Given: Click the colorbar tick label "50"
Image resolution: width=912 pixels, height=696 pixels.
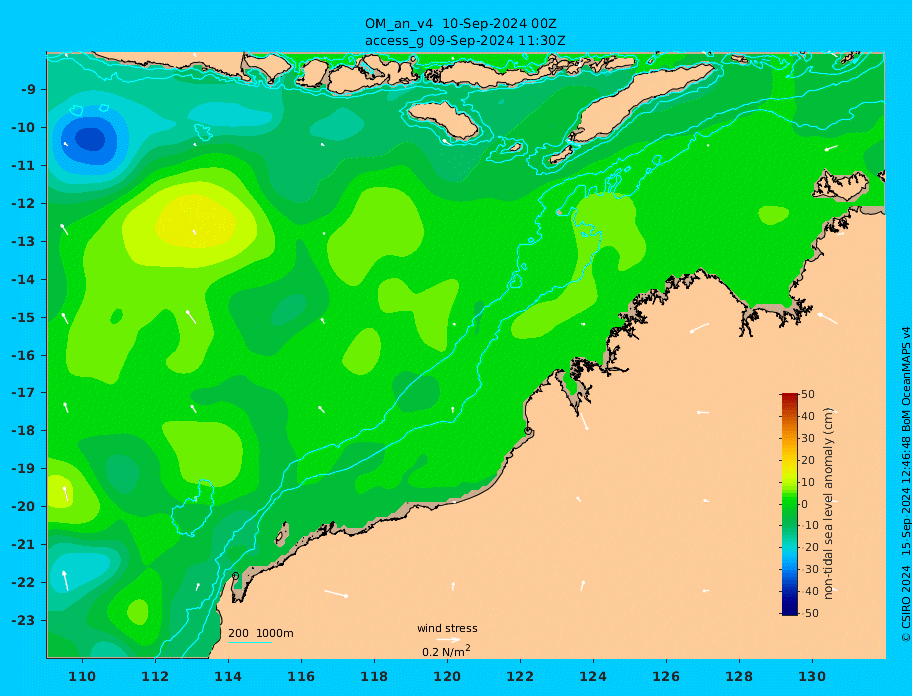Looking at the screenshot, I should (x=807, y=394).
